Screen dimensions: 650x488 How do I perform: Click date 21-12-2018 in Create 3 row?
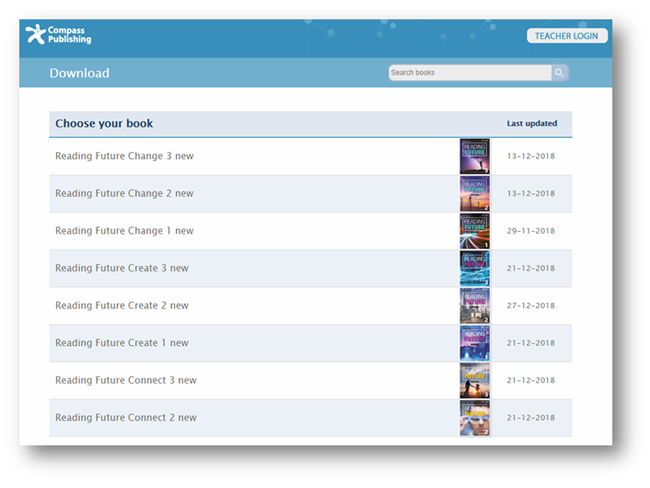pos(531,268)
